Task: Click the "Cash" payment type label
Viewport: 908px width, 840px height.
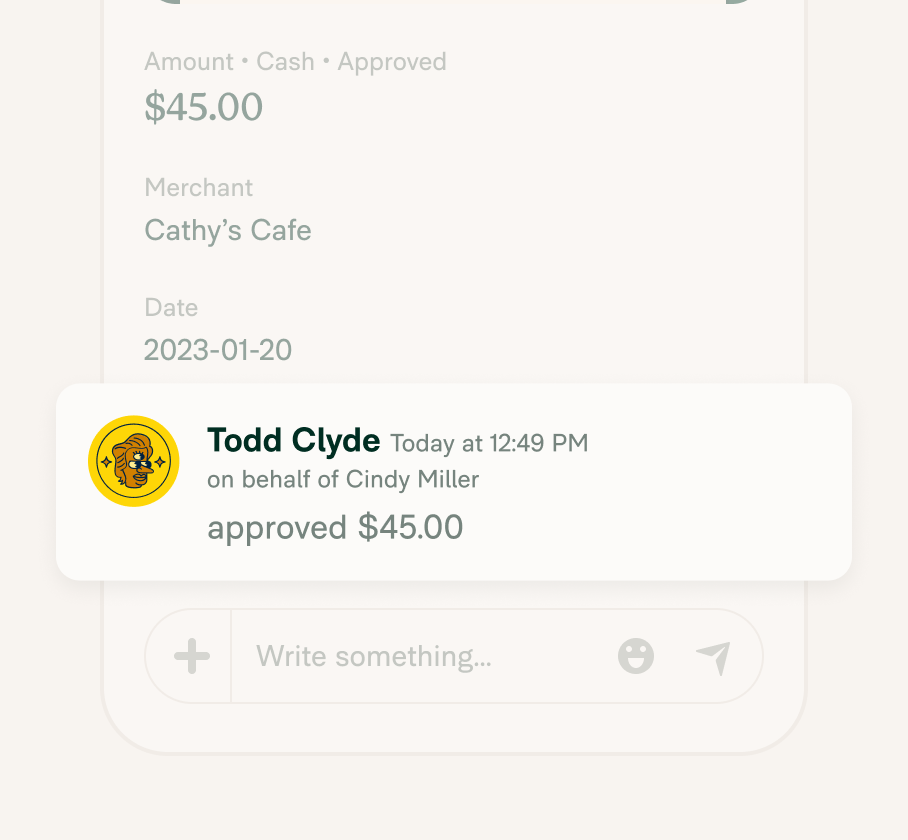Action: click(x=285, y=62)
